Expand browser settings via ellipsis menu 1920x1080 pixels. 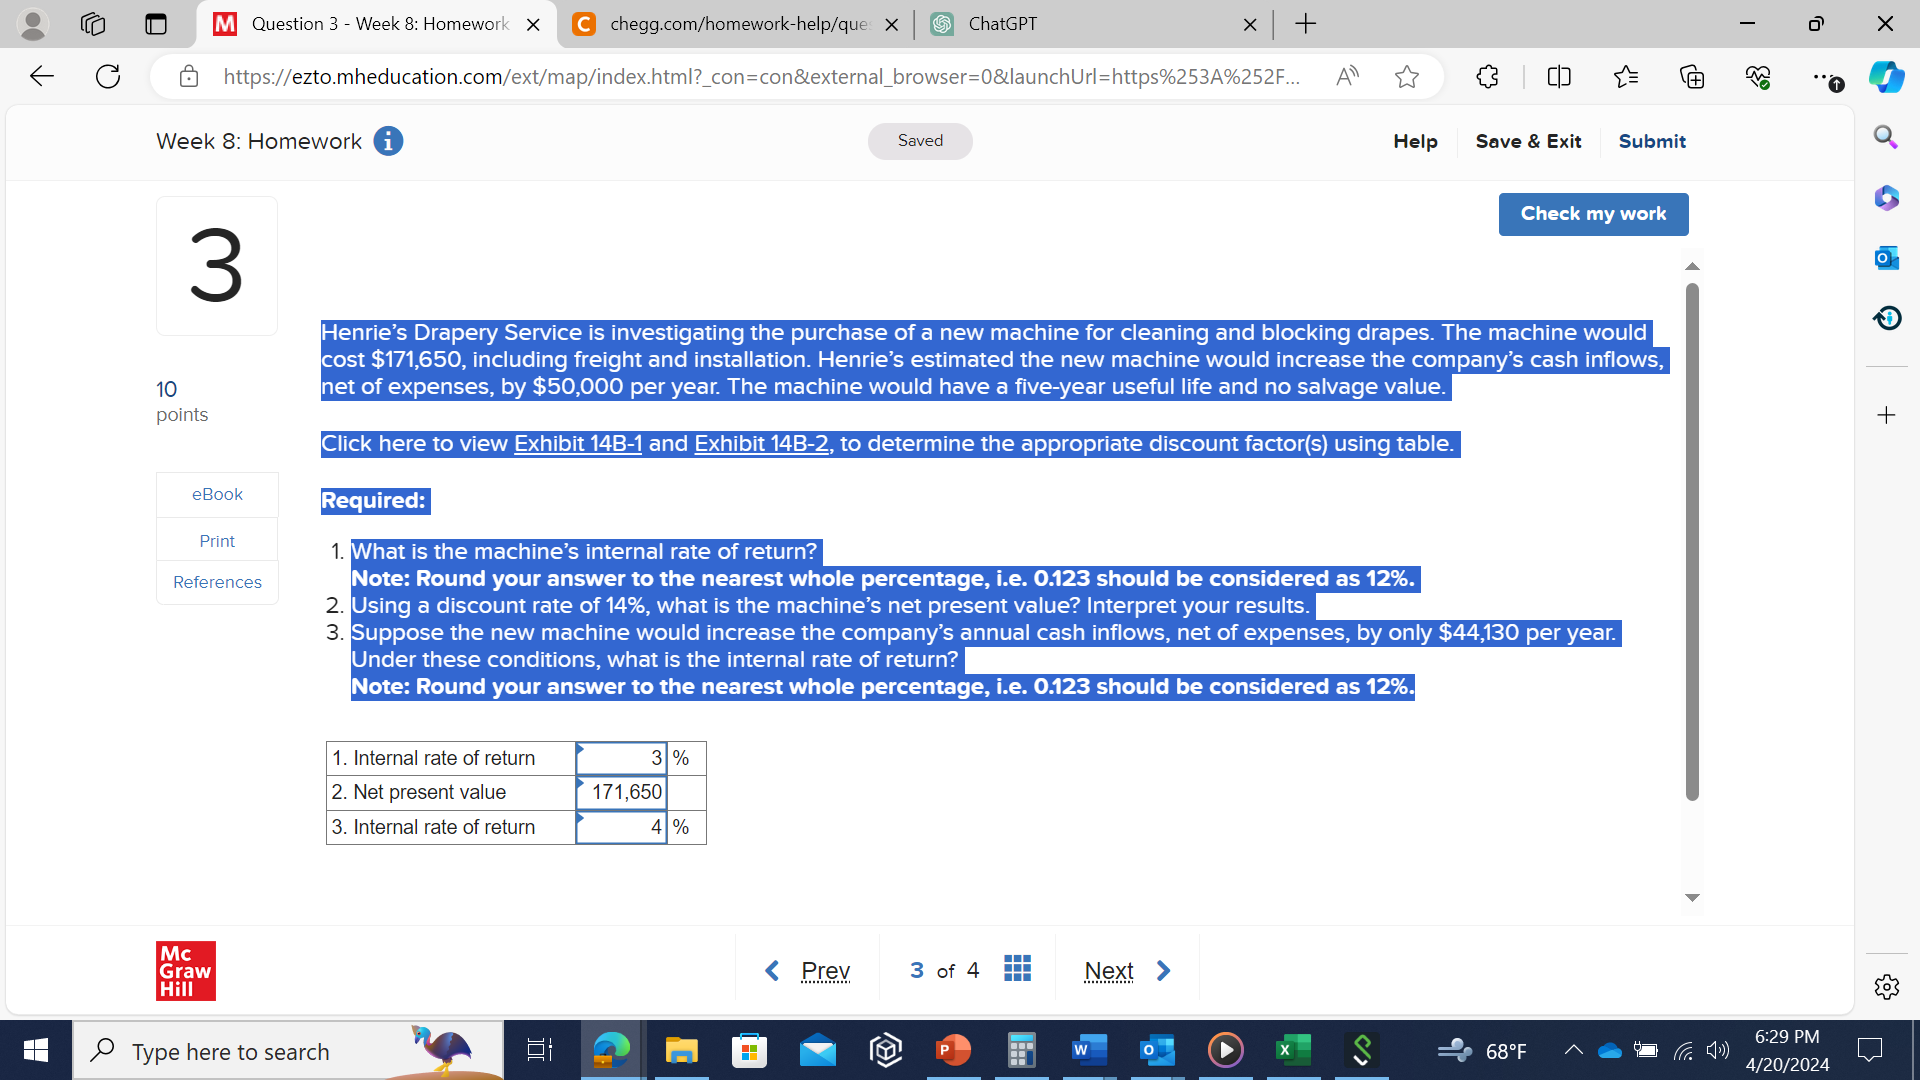click(1826, 76)
